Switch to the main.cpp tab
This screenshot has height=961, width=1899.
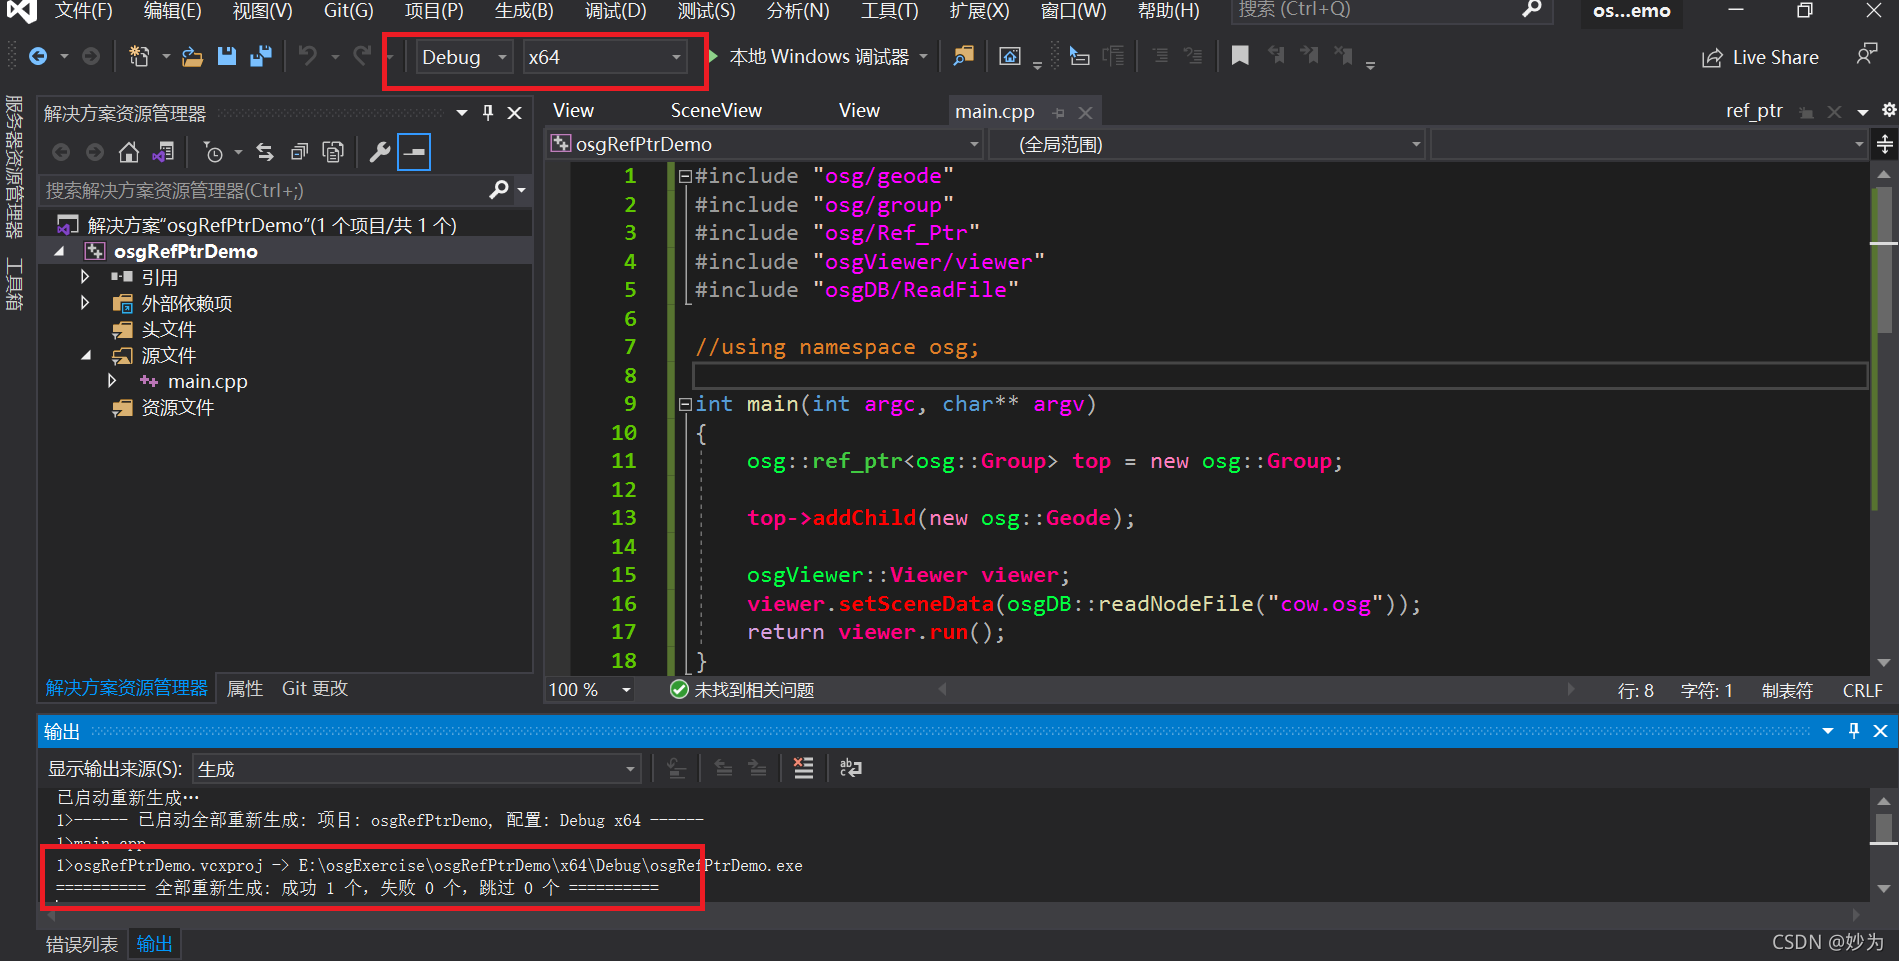995,112
